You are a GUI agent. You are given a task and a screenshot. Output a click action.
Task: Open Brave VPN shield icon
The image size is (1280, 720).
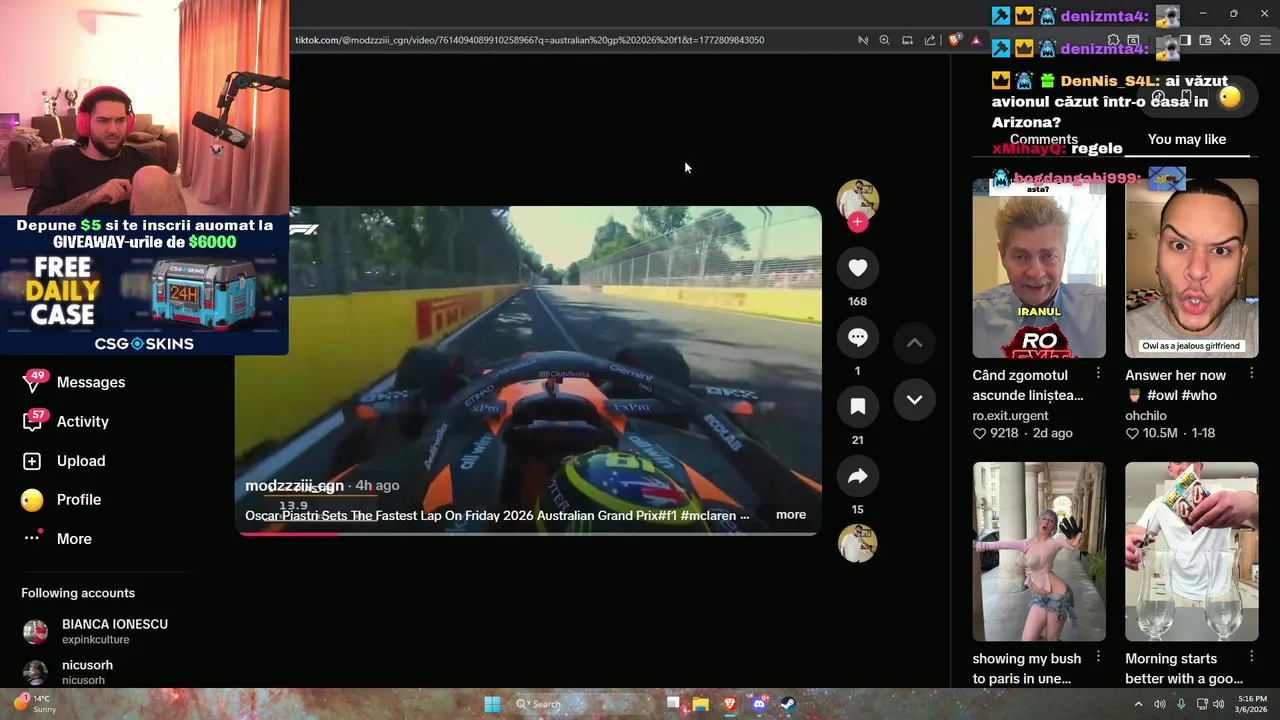[1245, 40]
